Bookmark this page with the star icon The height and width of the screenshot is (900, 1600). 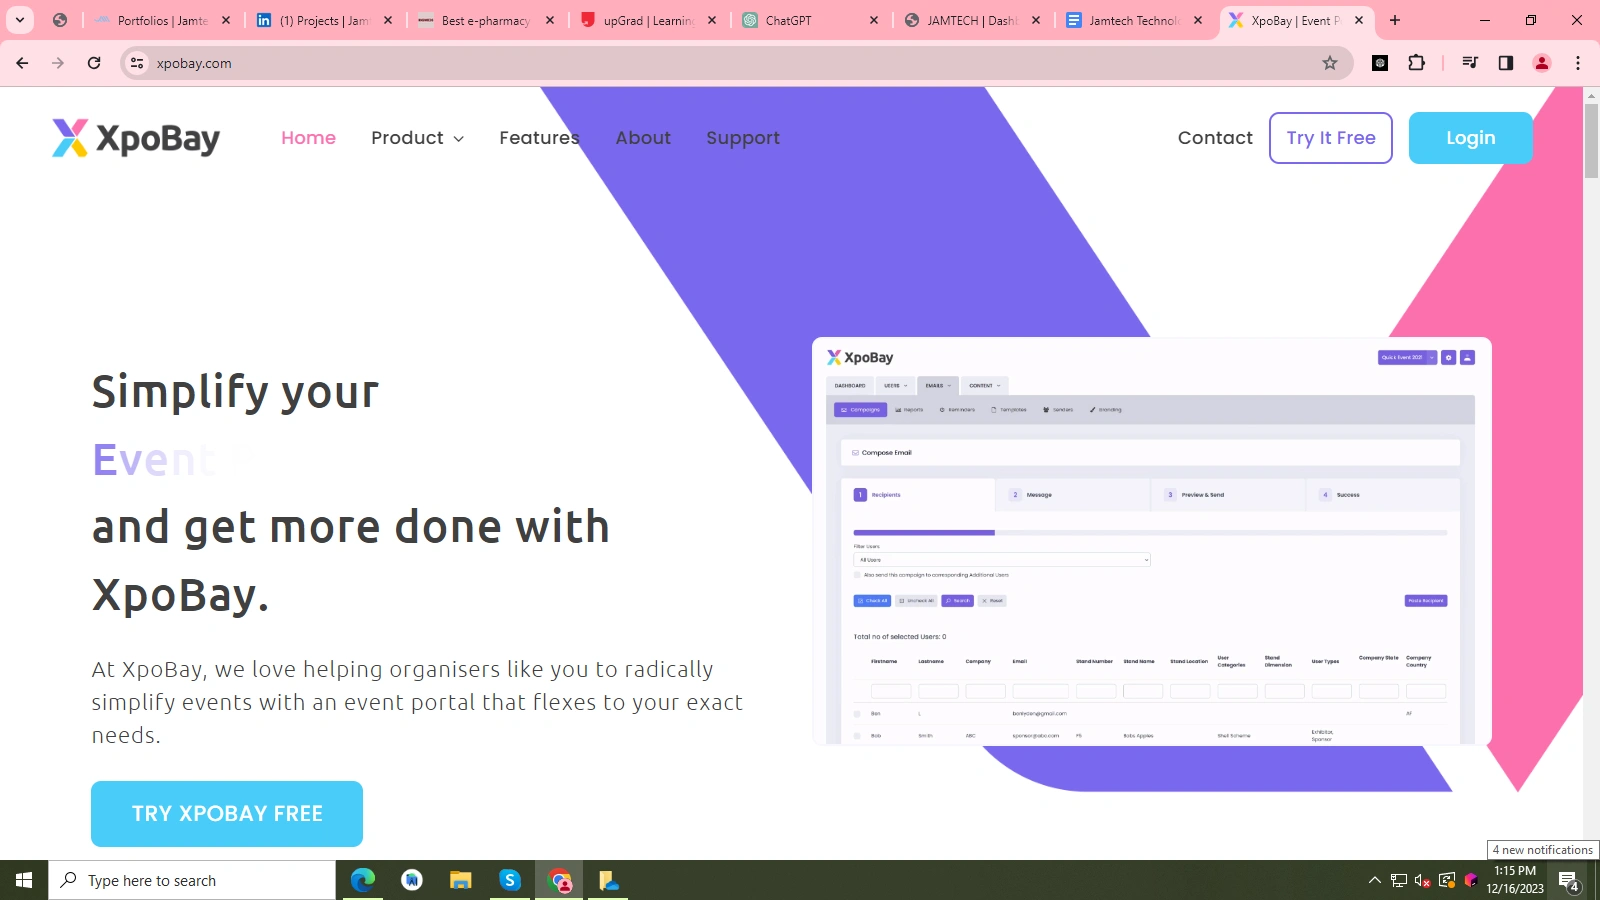click(x=1330, y=63)
